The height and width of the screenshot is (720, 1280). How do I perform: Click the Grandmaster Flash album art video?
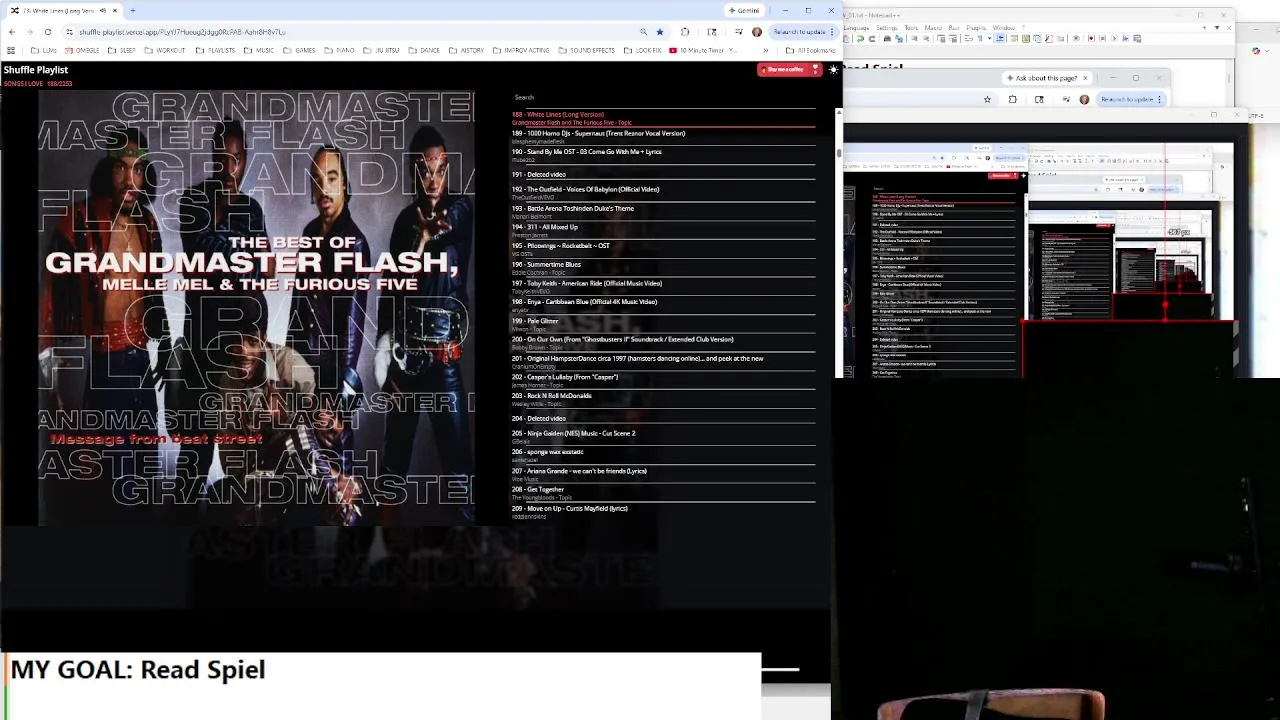(256, 307)
